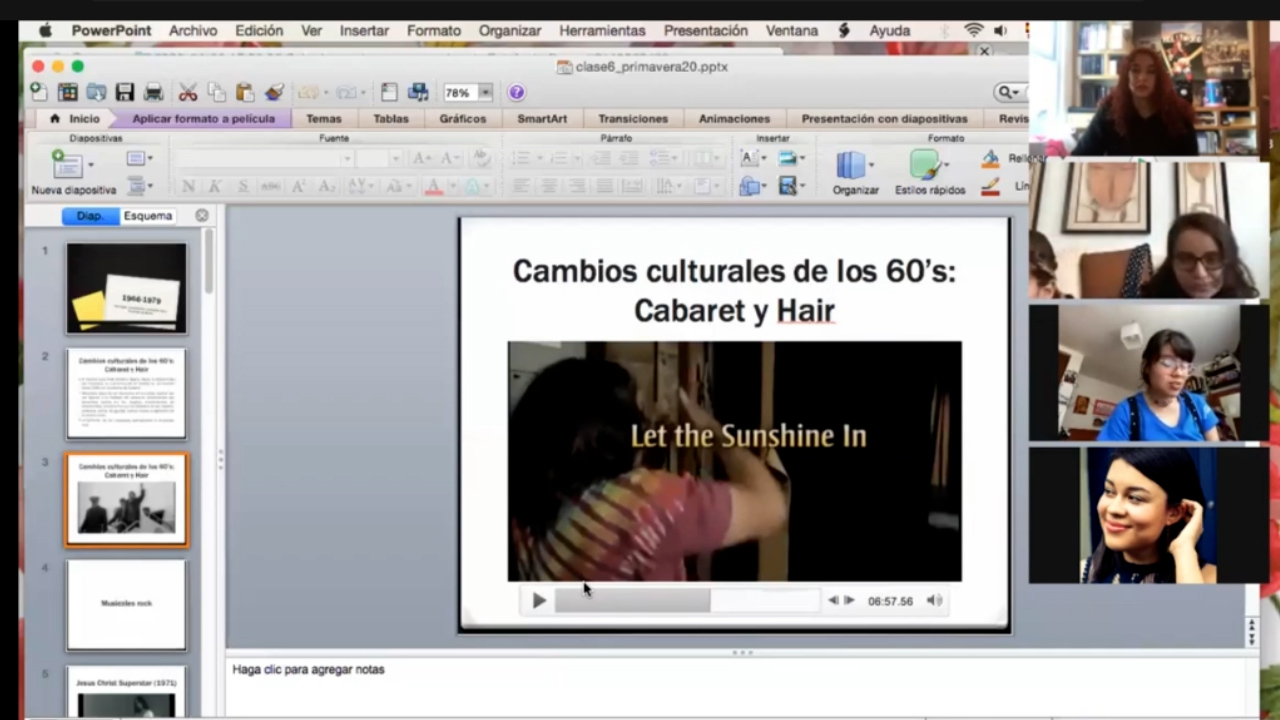Expand the Nueva diapositiva arrow
Image resolution: width=1280 pixels, height=720 pixels.
(91, 165)
